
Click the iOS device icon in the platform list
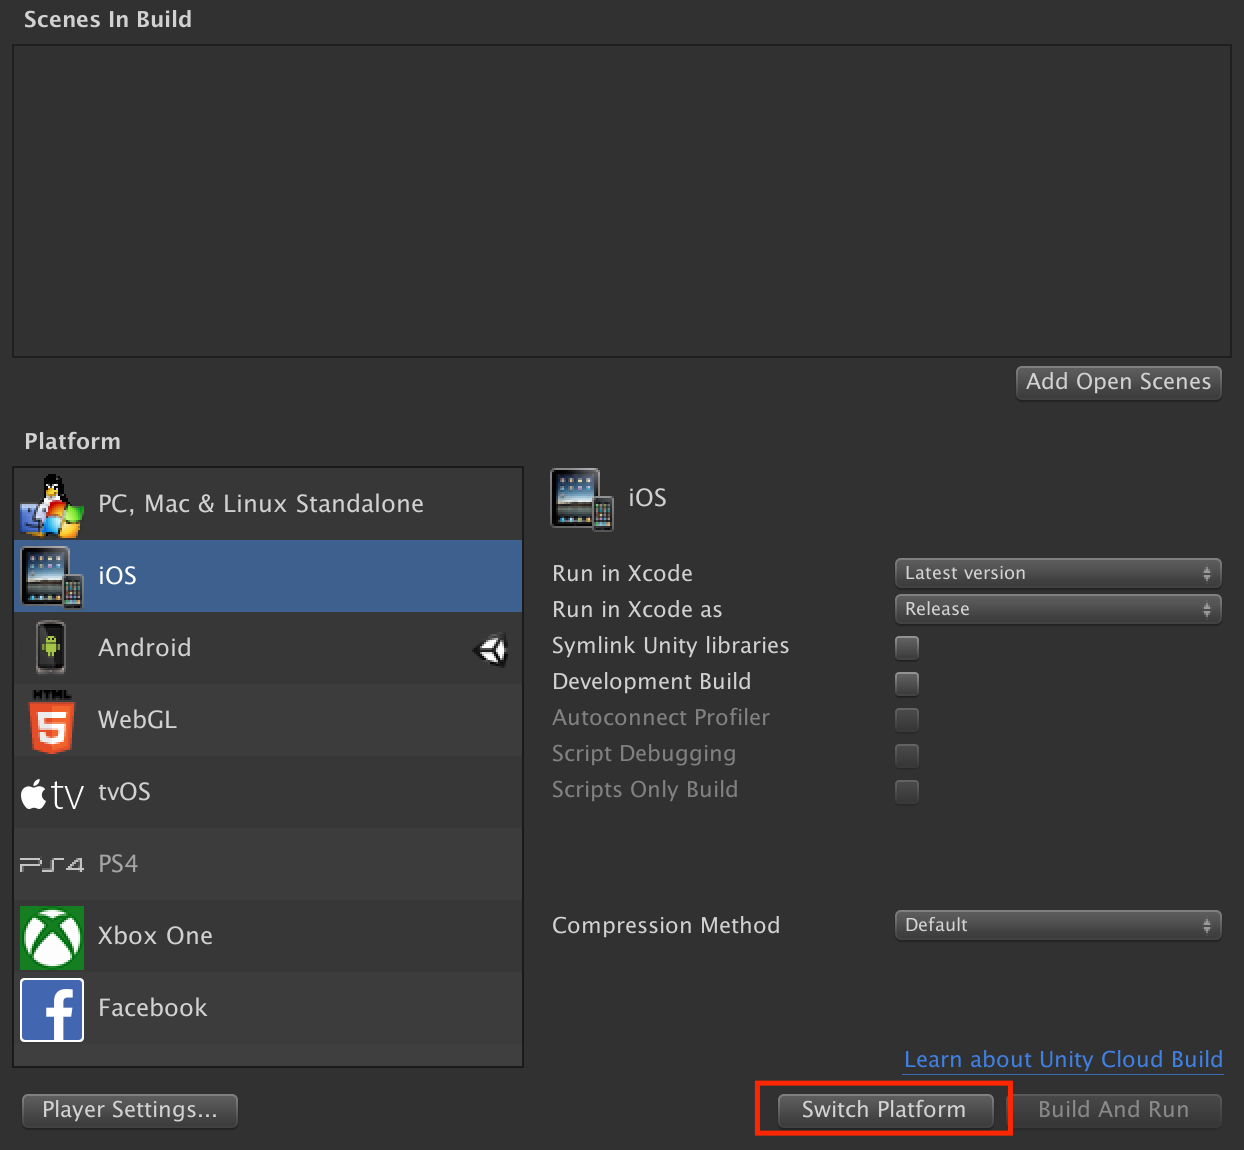52,577
